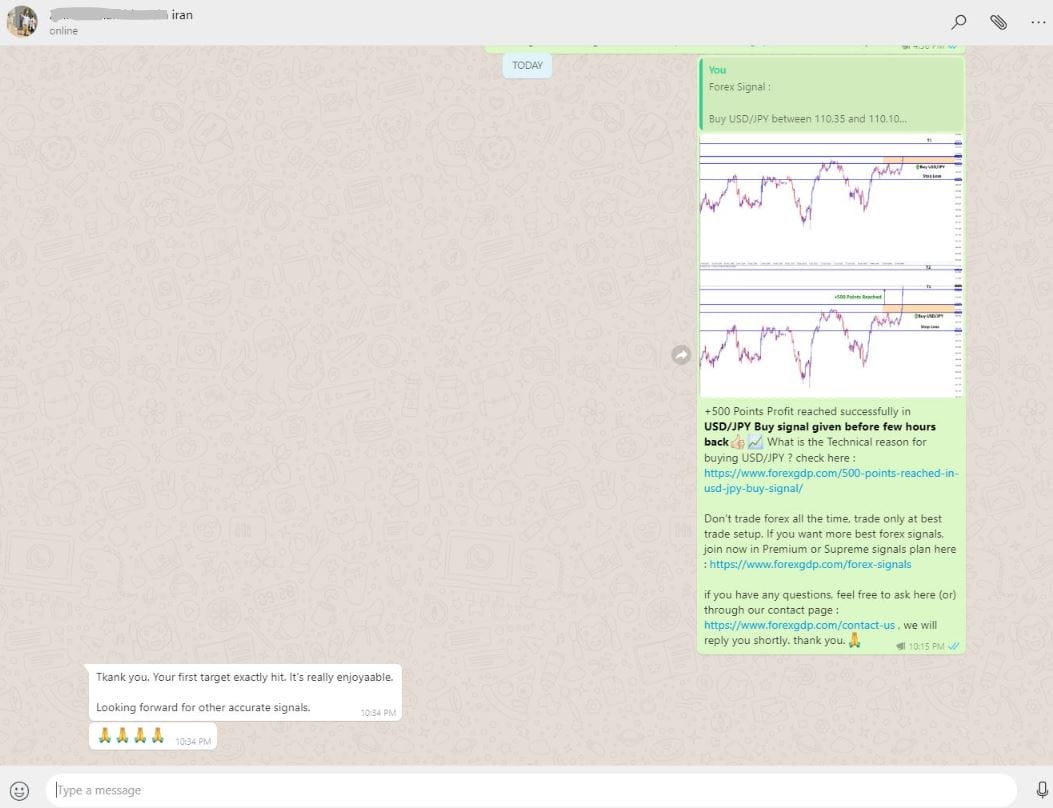Click the double-check read receipt icon
This screenshot has height=808, width=1053.
point(953,646)
